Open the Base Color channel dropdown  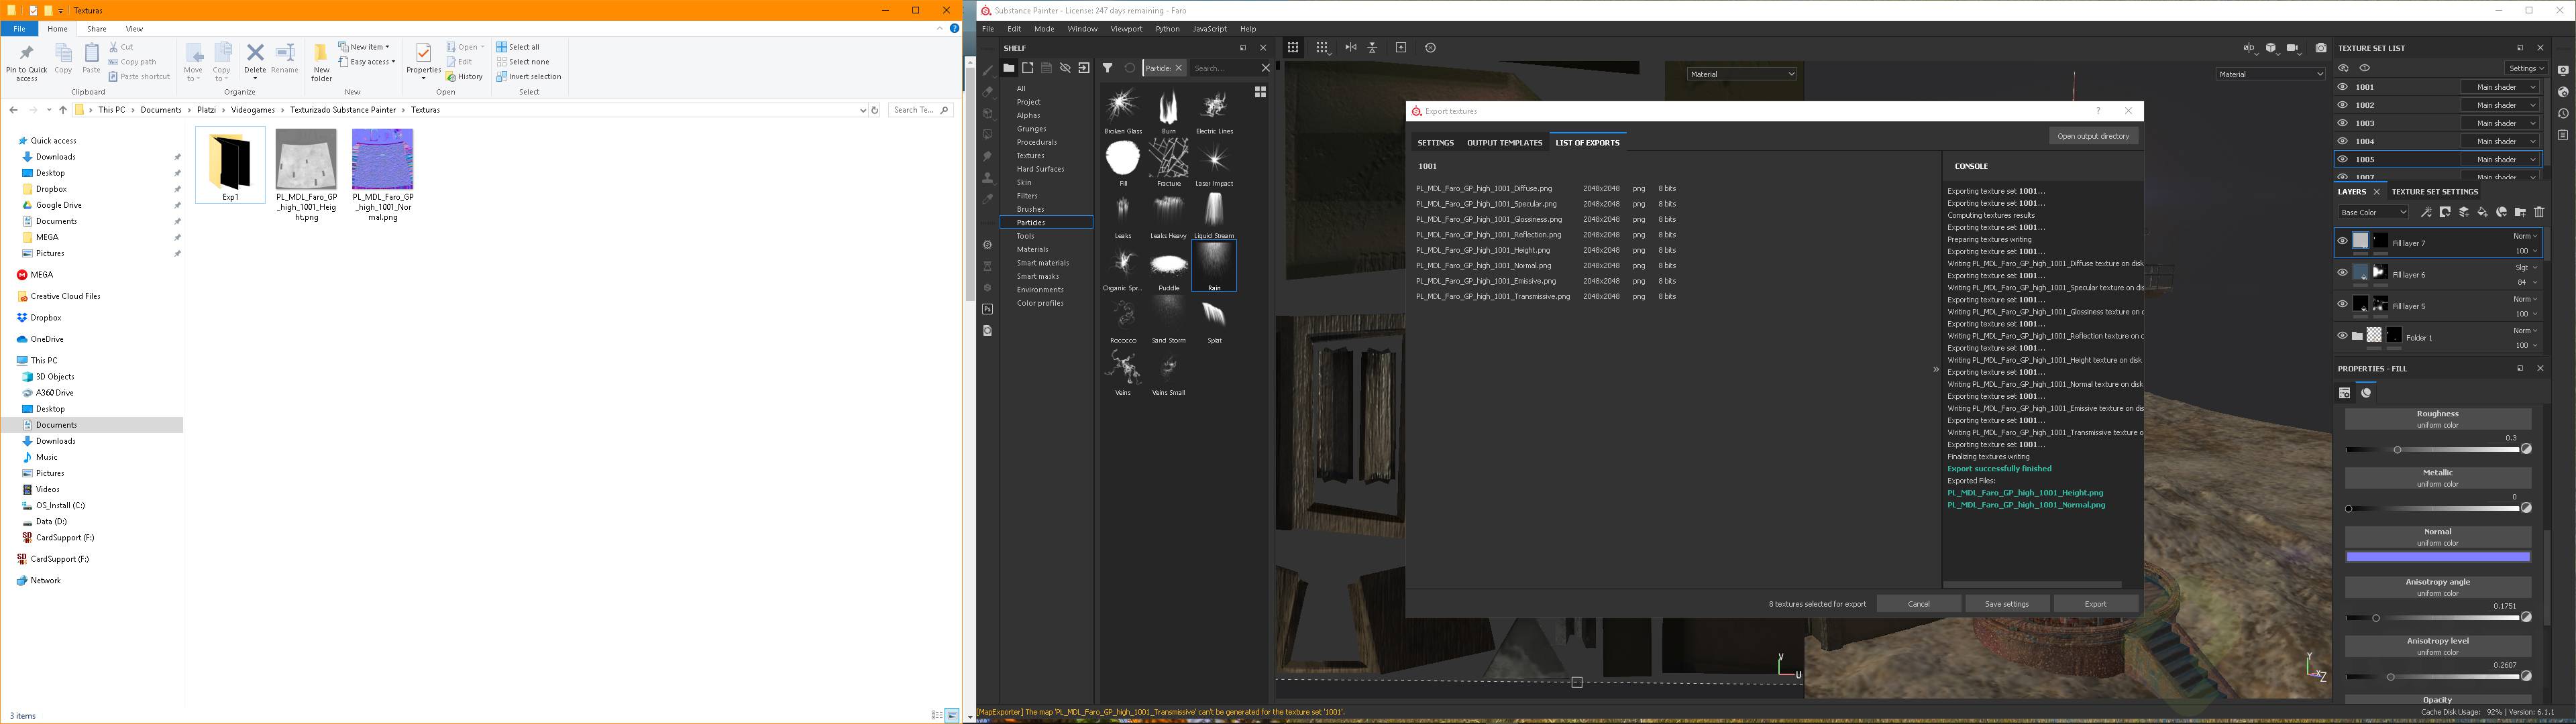2373,212
